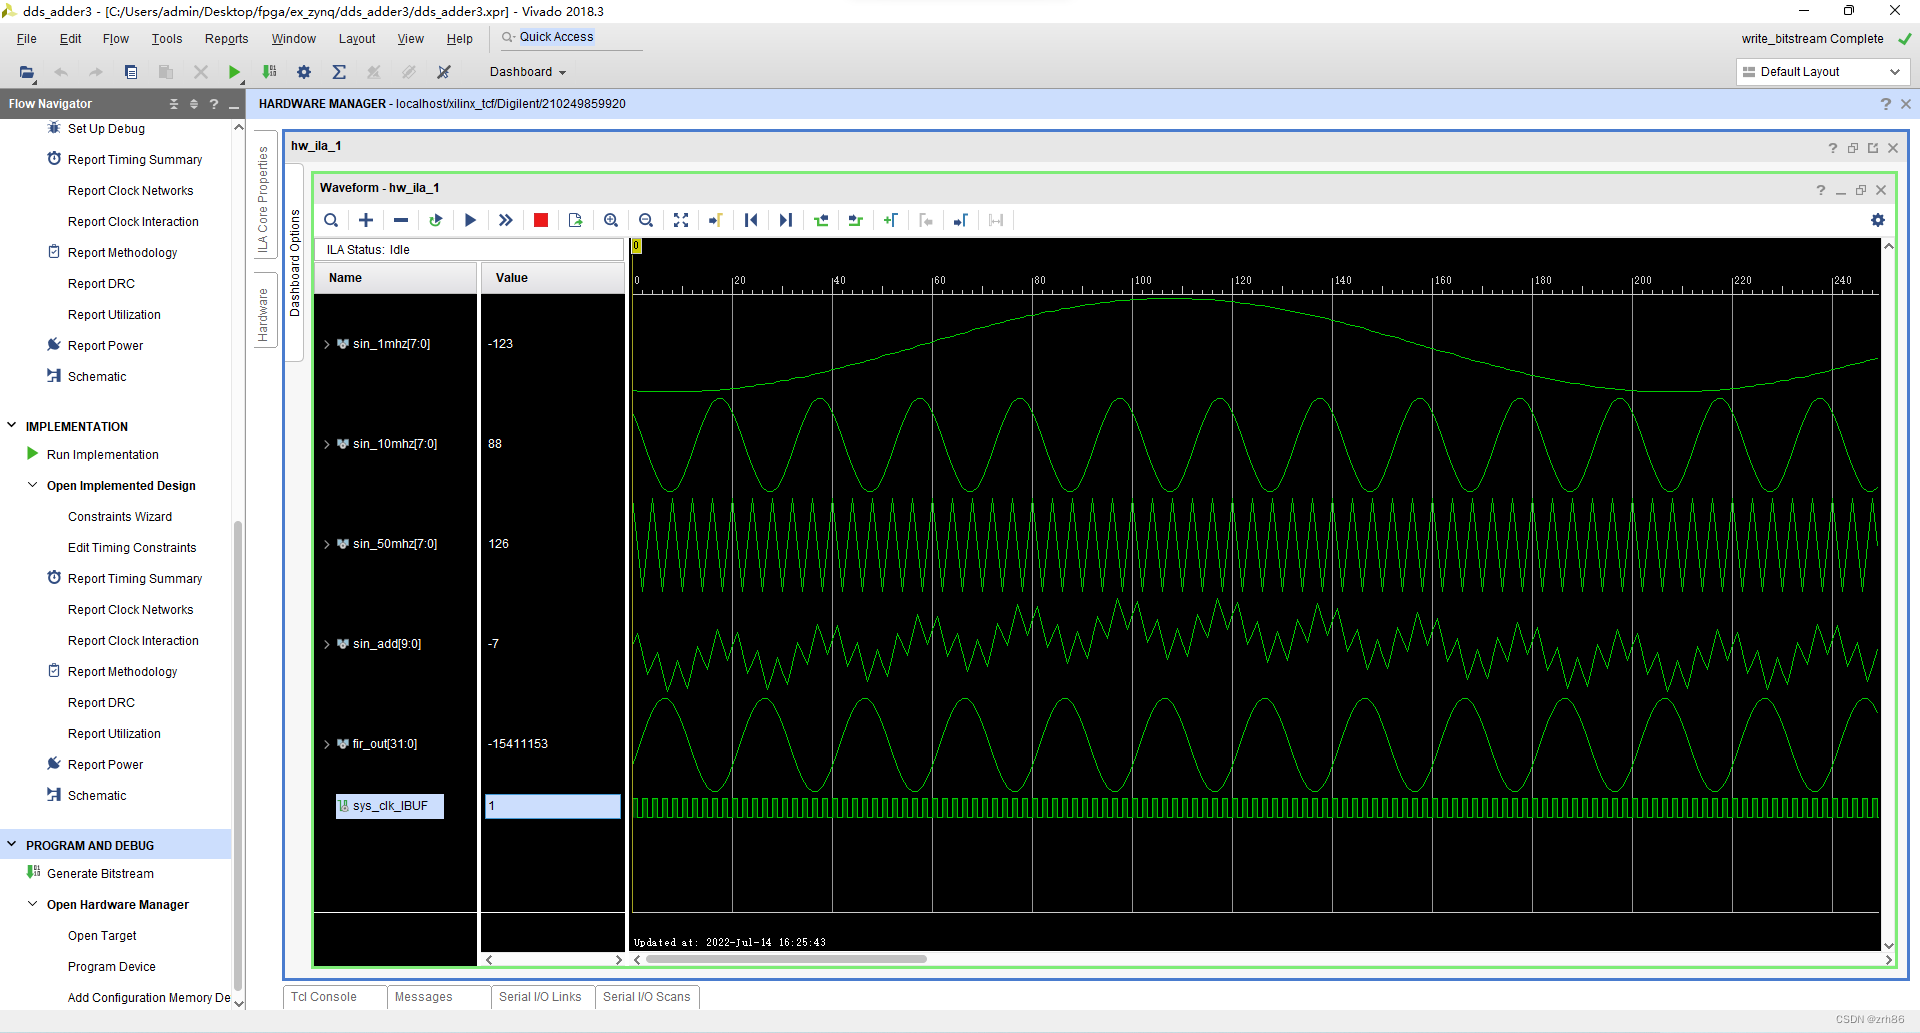Jump to waveform end time
Image resolution: width=1920 pixels, height=1033 pixels.
(x=786, y=220)
